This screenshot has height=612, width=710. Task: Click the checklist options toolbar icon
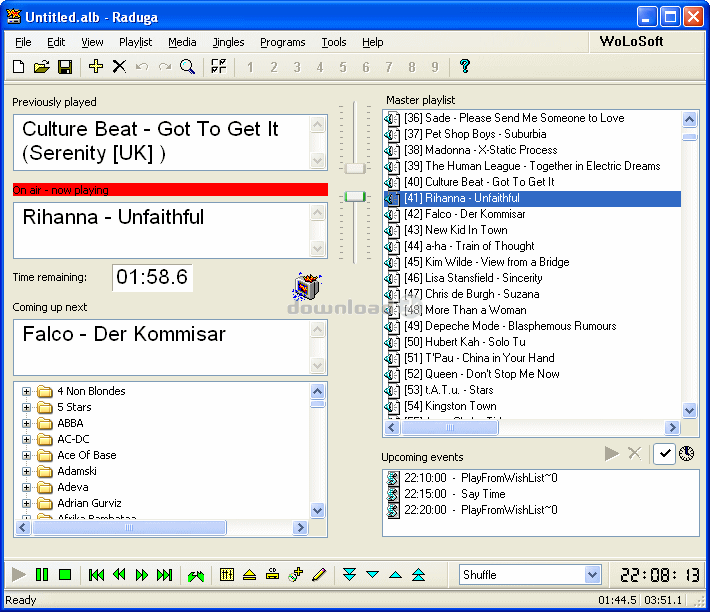[219, 66]
